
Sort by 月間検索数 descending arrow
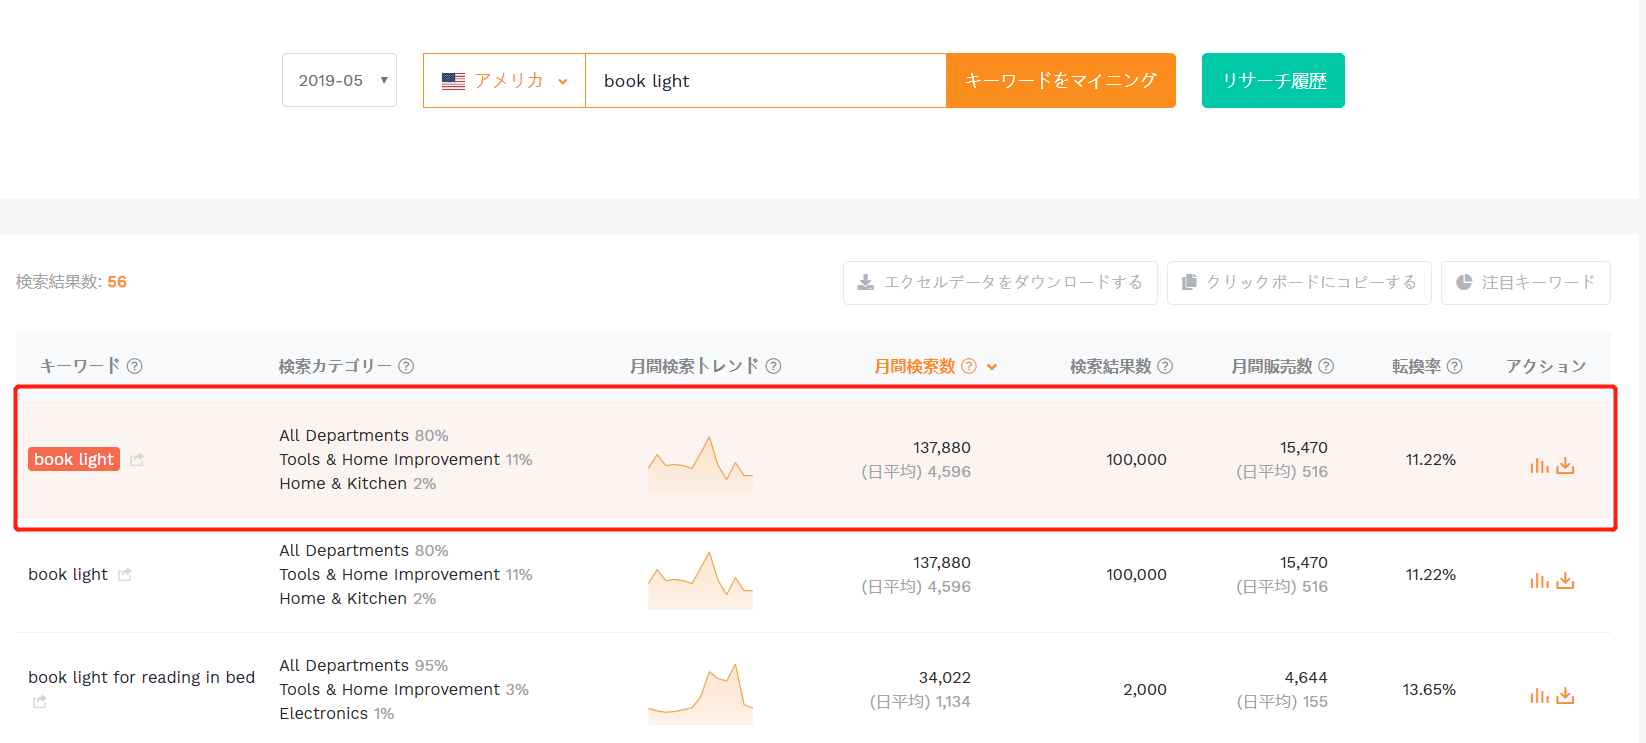(992, 367)
